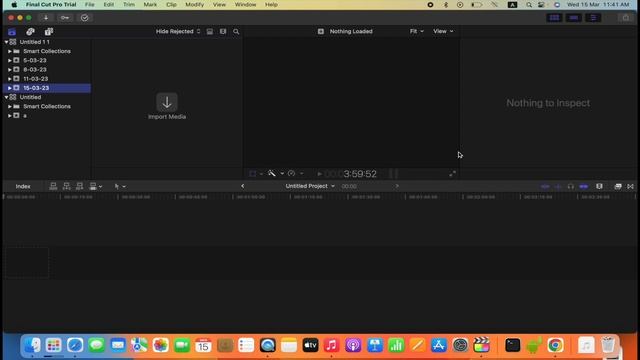Show the Libraries sidebar icon
Image resolution: width=640 pixels, height=360 pixels.
(x=12, y=32)
